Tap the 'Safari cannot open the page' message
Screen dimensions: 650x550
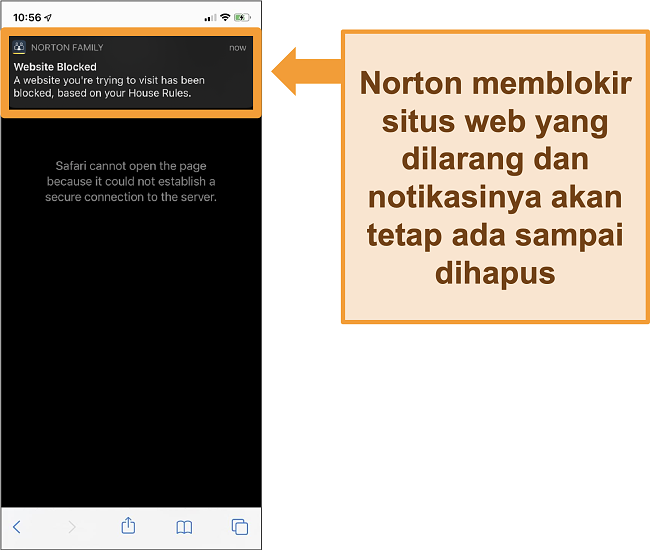click(x=131, y=166)
